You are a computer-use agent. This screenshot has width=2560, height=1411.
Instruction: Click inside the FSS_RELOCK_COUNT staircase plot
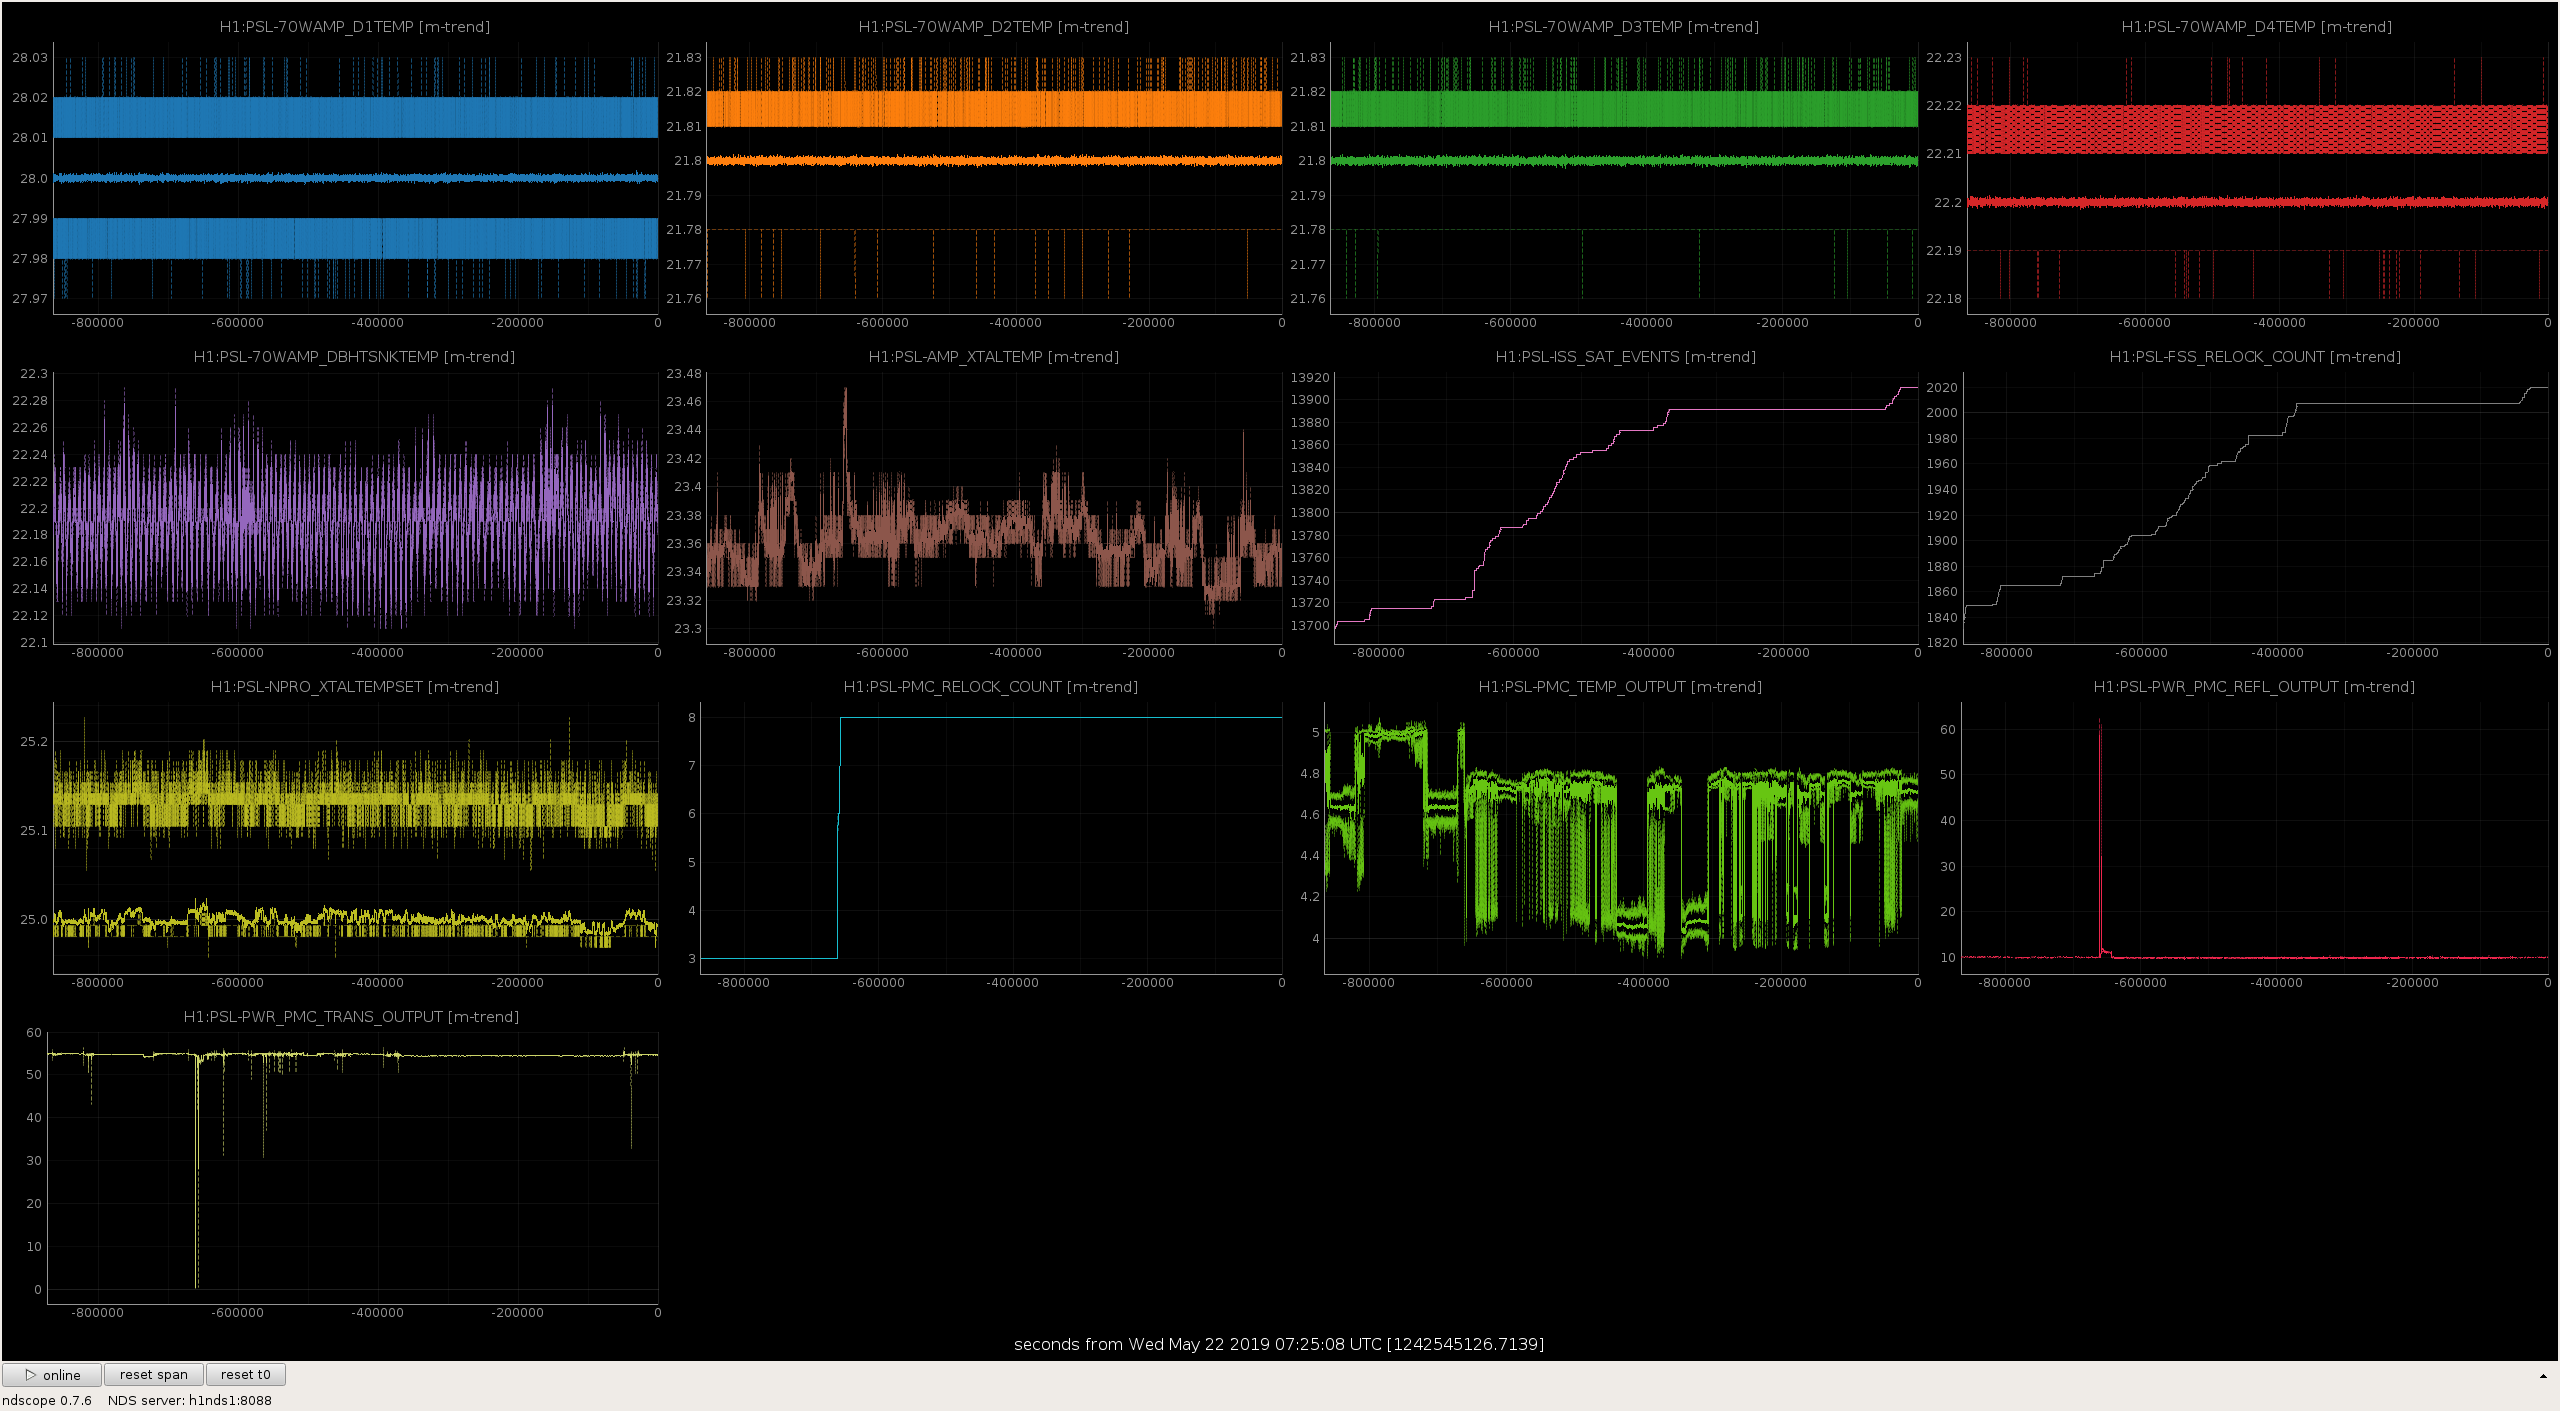2256,508
